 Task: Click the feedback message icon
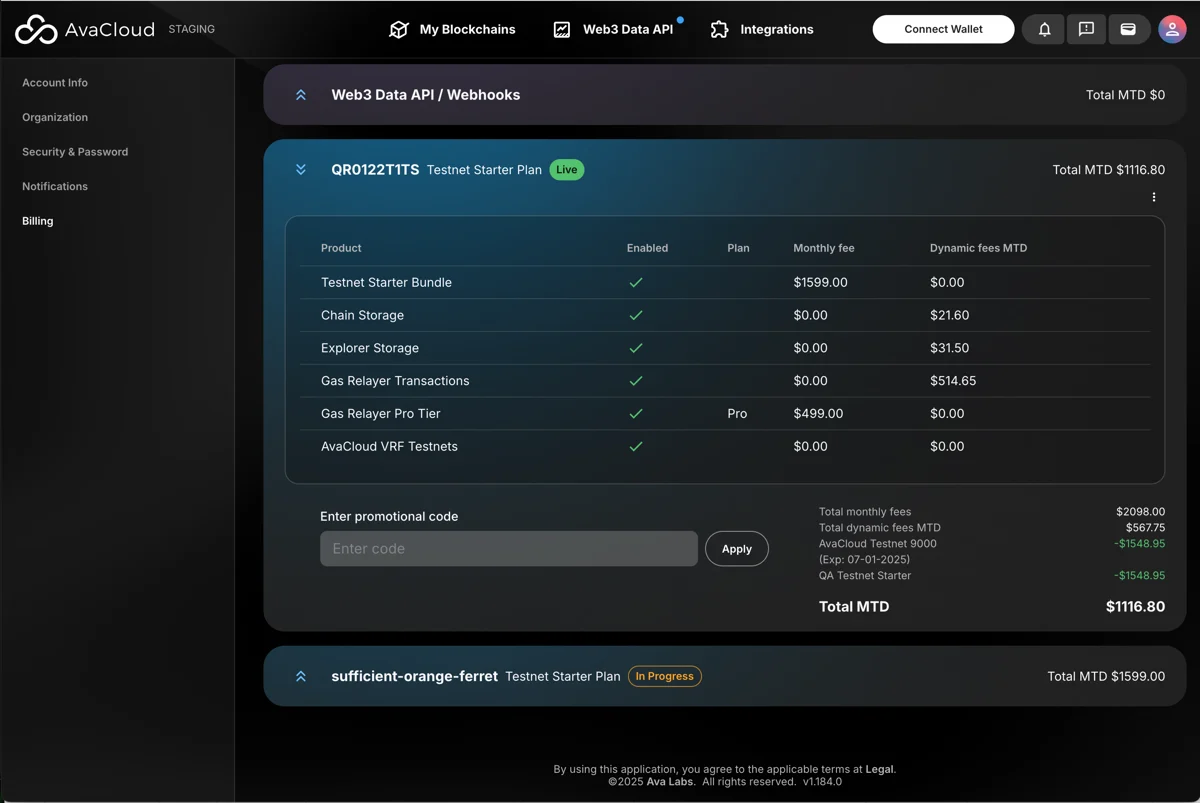pos(1086,29)
